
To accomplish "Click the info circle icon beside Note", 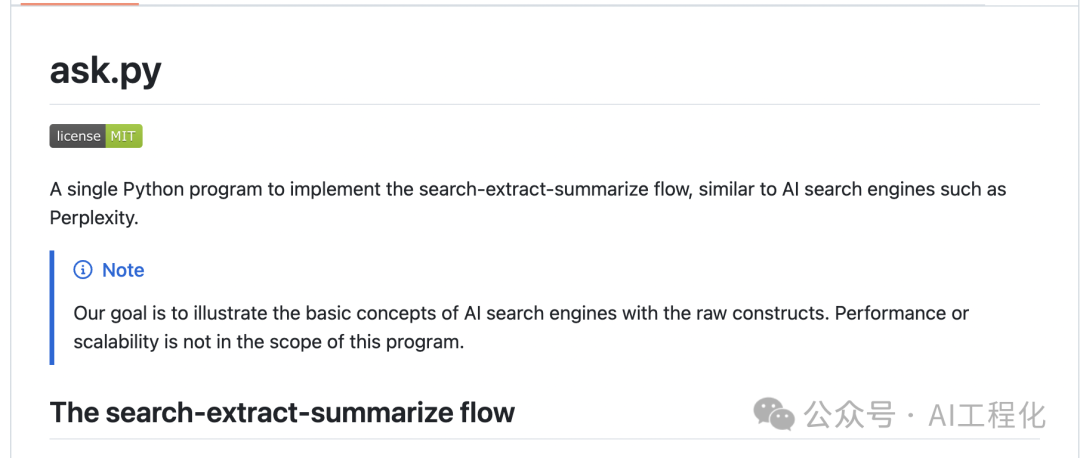I will click(x=83, y=270).
